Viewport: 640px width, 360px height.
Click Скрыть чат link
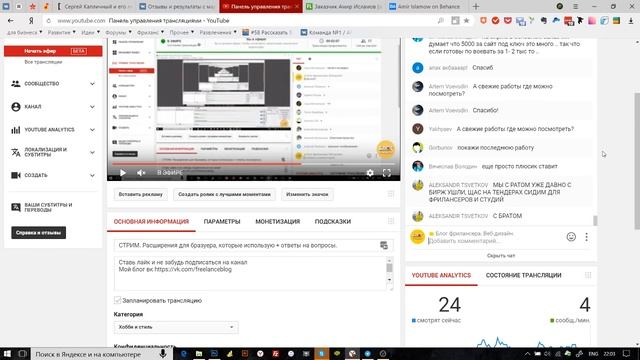tap(501, 256)
